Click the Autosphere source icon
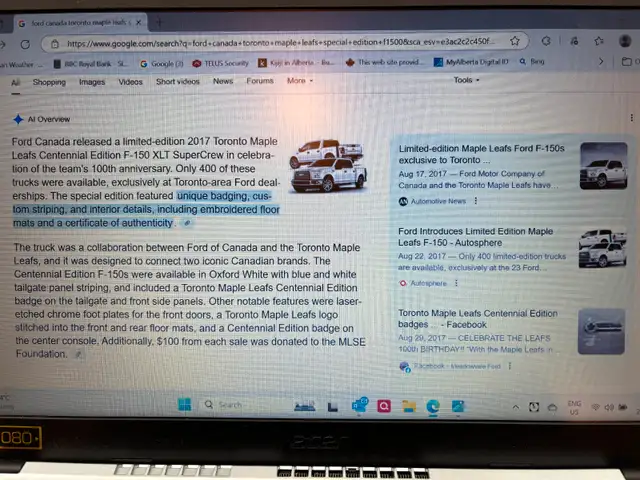This screenshot has height=480, width=640. click(x=403, y=283)
